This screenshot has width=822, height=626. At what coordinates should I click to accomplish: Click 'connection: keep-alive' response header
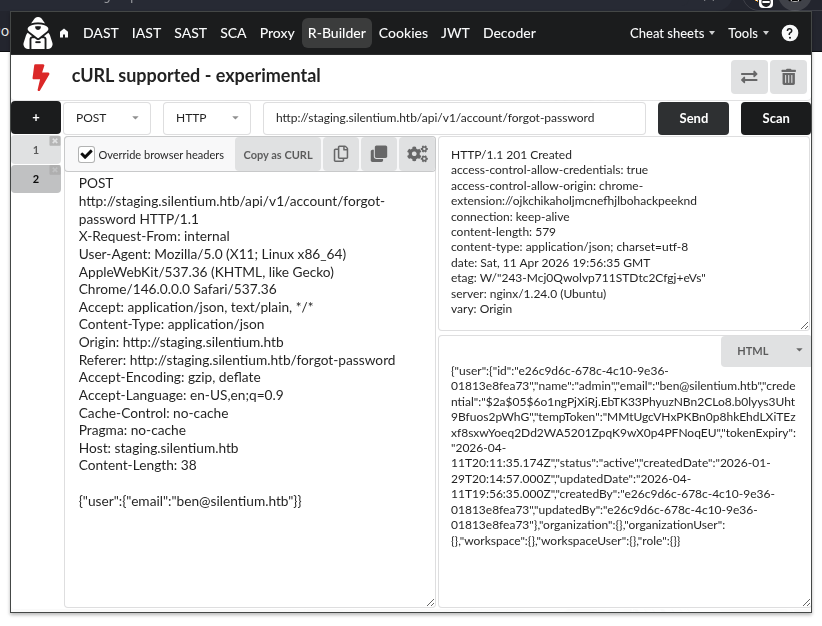coord(510,217)
